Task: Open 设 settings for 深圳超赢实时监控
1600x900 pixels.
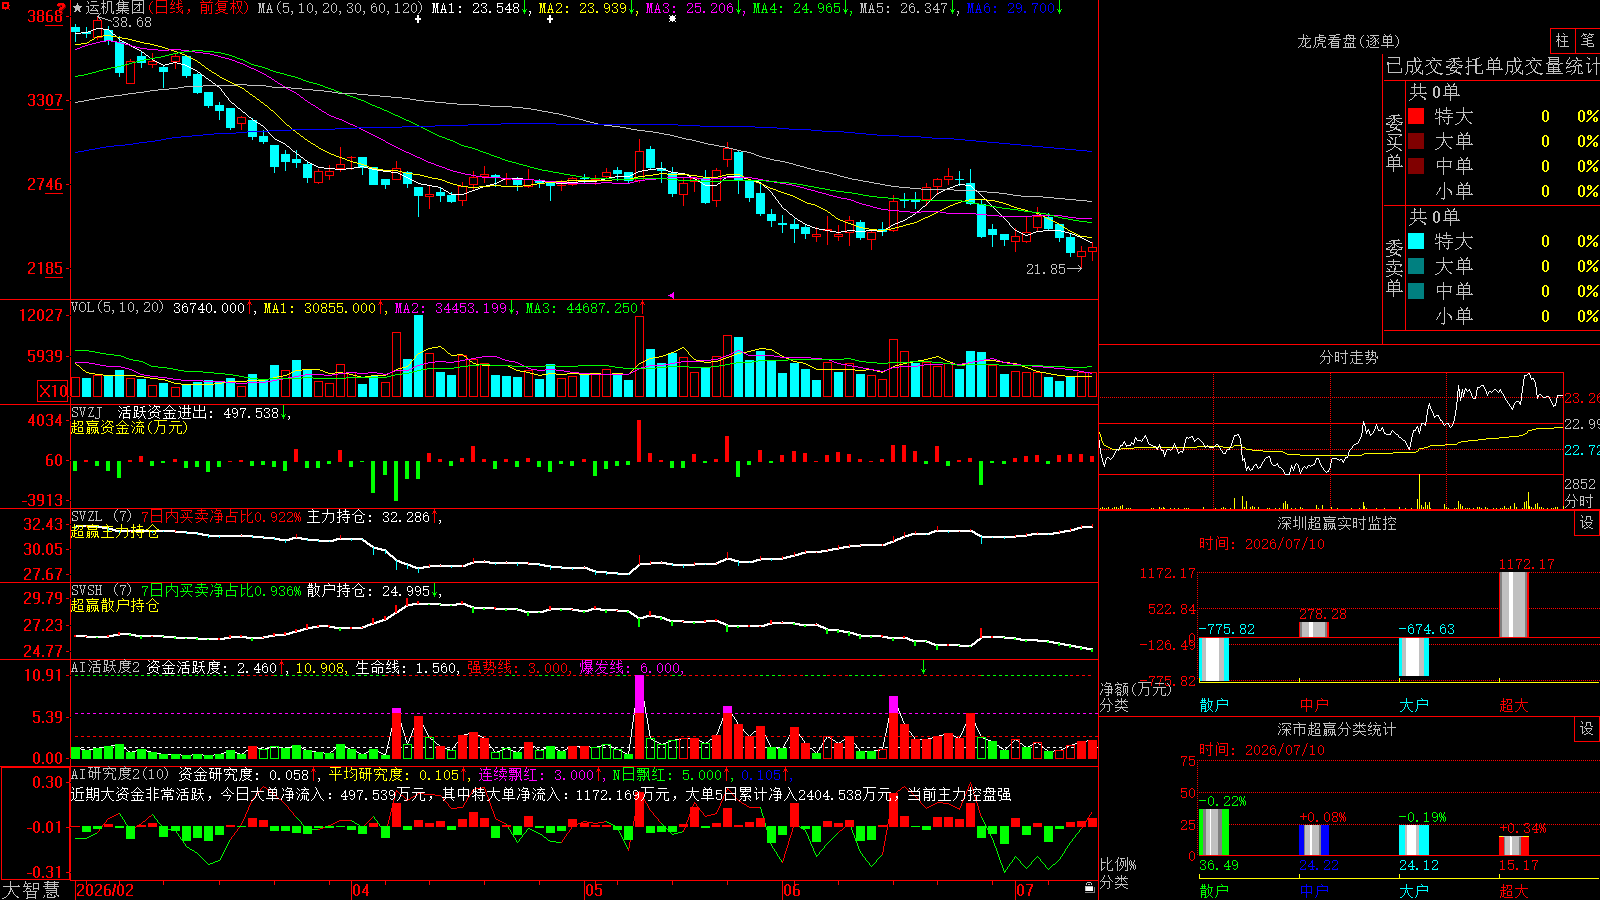Action: click(x=1587, y=523)
